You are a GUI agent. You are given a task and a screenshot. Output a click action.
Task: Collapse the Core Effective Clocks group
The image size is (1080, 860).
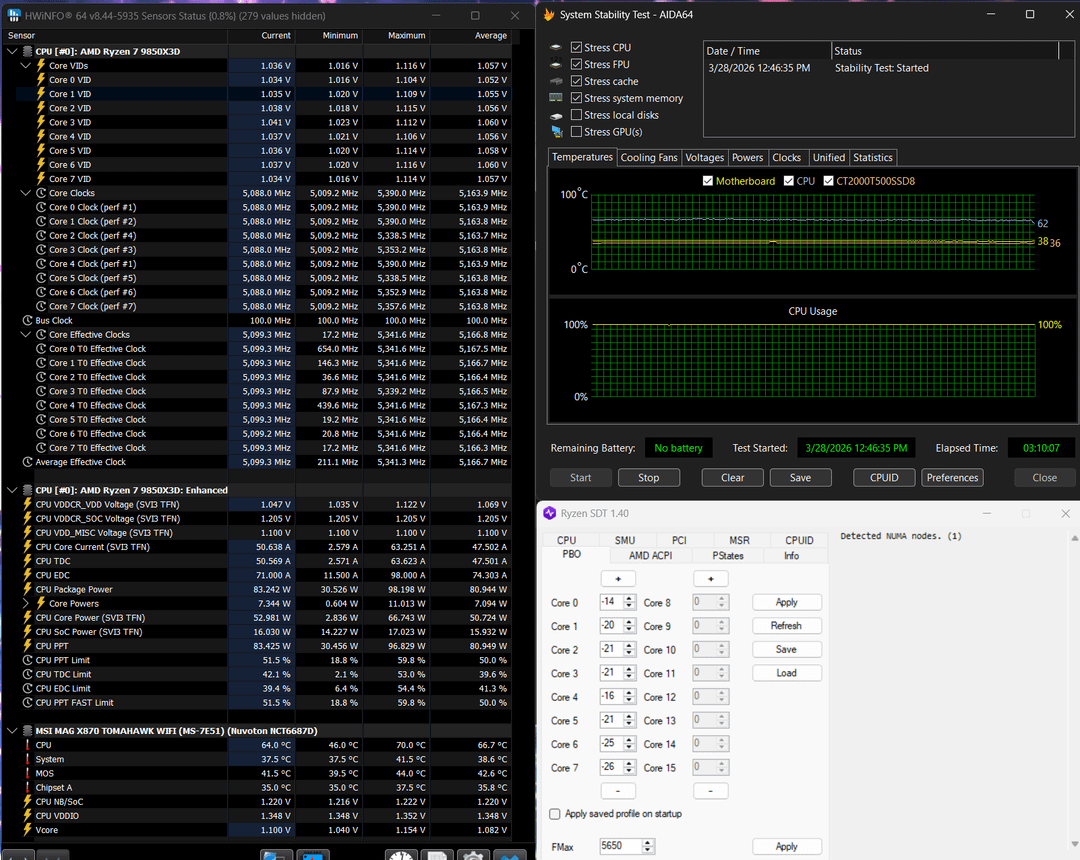[26, 335]
